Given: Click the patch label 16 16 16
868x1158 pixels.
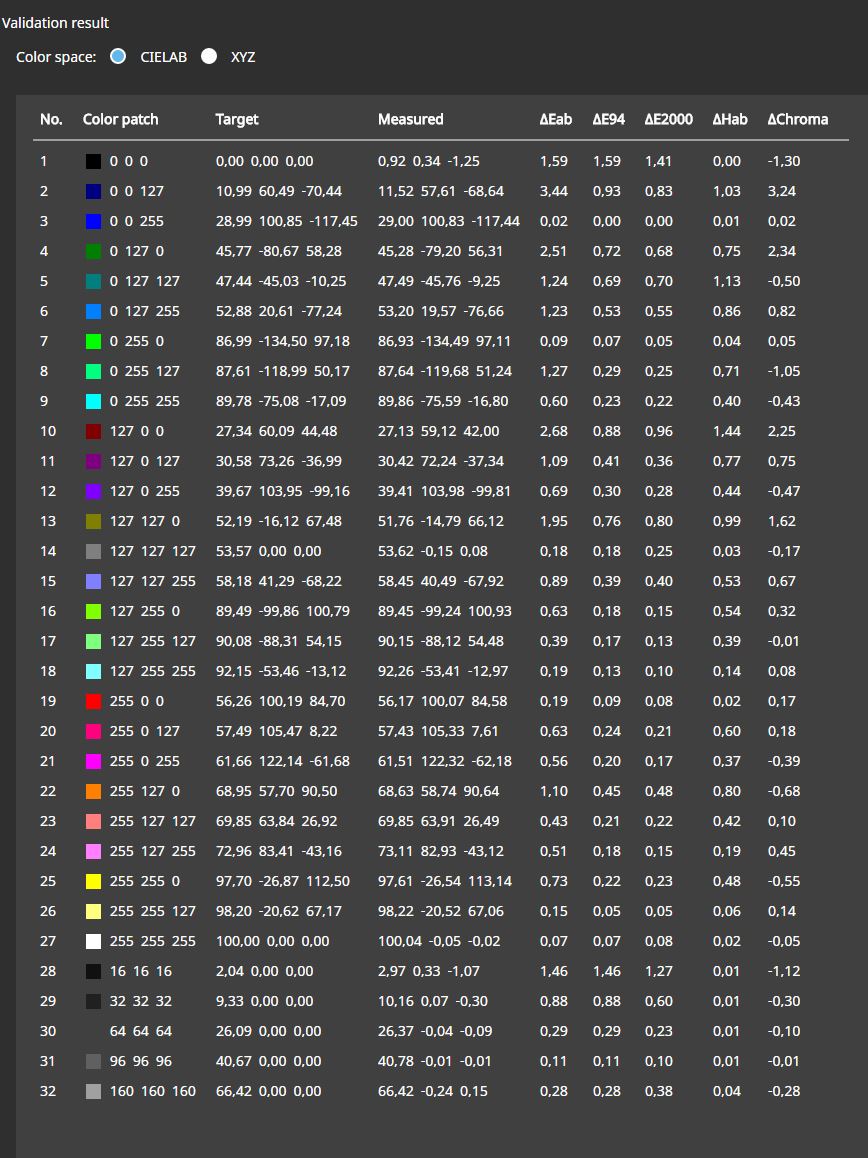Looking at the screenshot, I should click(140, 971).
